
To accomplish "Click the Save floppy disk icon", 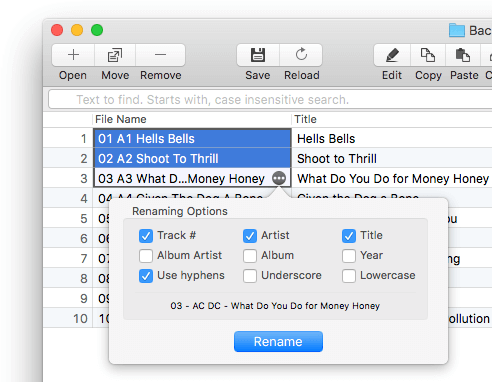I will pos(258,55).
